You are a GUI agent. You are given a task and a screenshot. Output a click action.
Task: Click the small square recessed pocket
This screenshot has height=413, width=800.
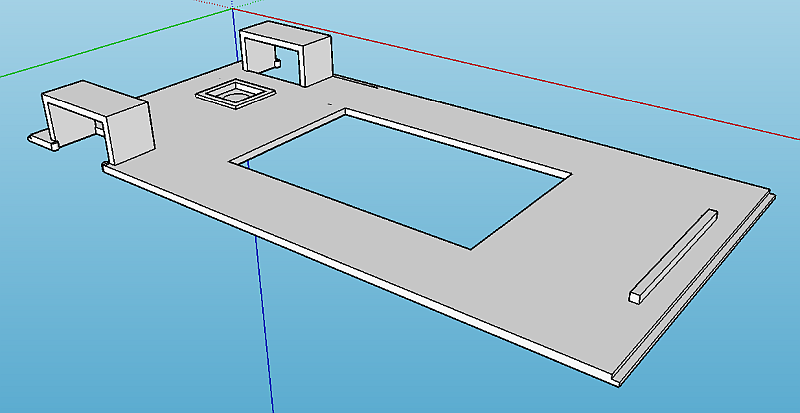236,95
